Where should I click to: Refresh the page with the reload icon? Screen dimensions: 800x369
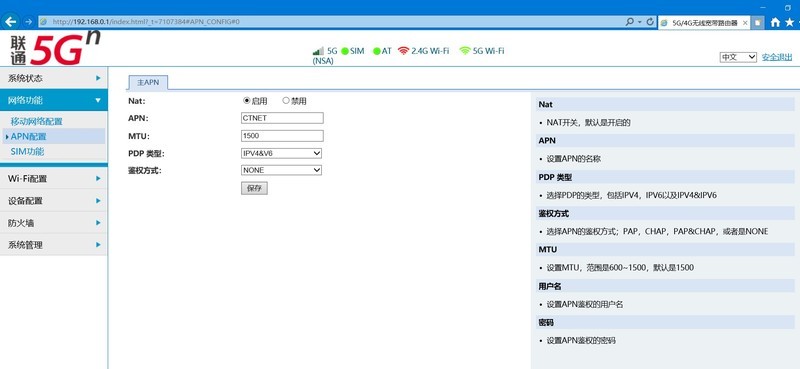(650, 22)
